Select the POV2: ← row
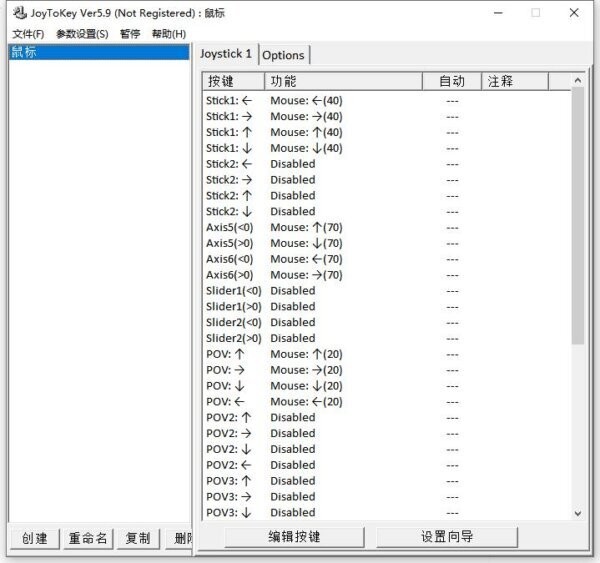 (x=386, y=465)
